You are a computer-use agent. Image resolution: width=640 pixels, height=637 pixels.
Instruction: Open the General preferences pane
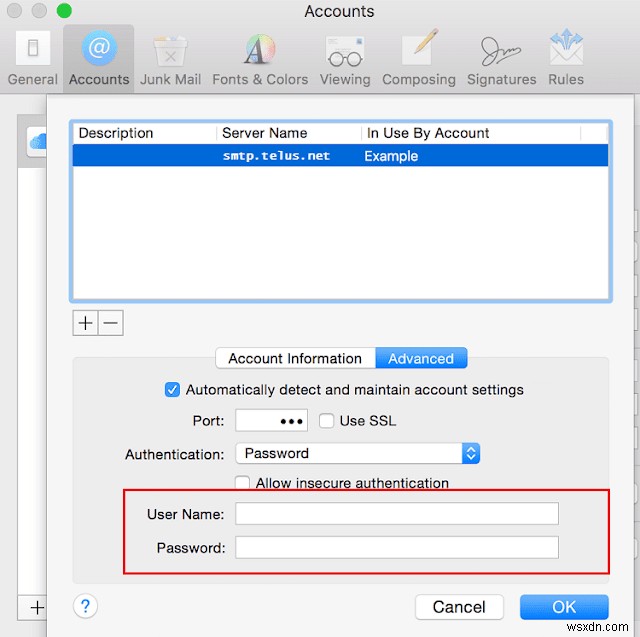(33, 58)
